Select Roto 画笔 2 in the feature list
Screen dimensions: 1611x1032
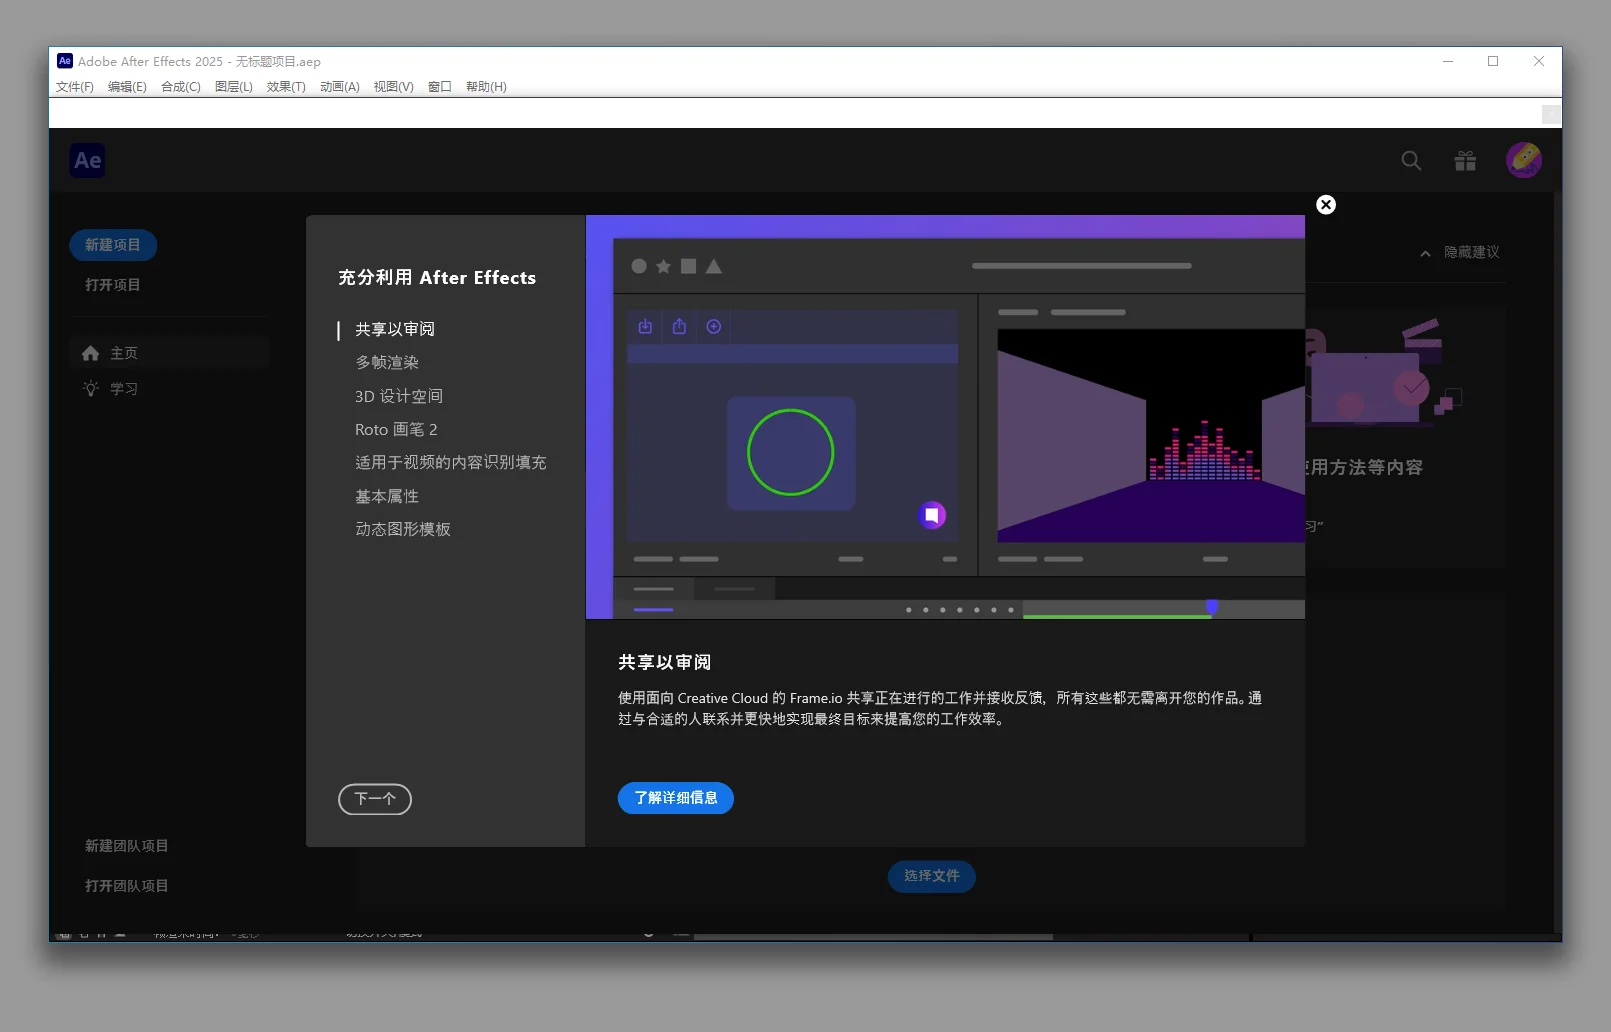point(396,429)
